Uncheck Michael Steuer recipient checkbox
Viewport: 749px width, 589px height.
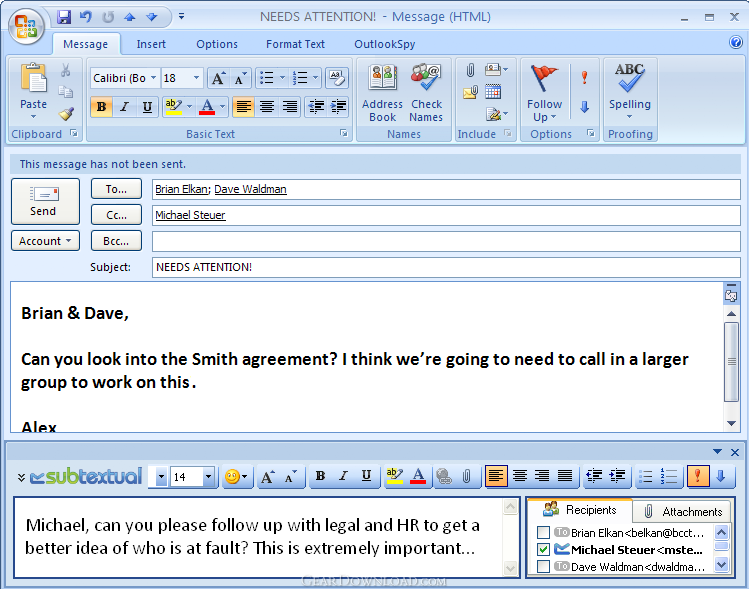pos(543,549)
